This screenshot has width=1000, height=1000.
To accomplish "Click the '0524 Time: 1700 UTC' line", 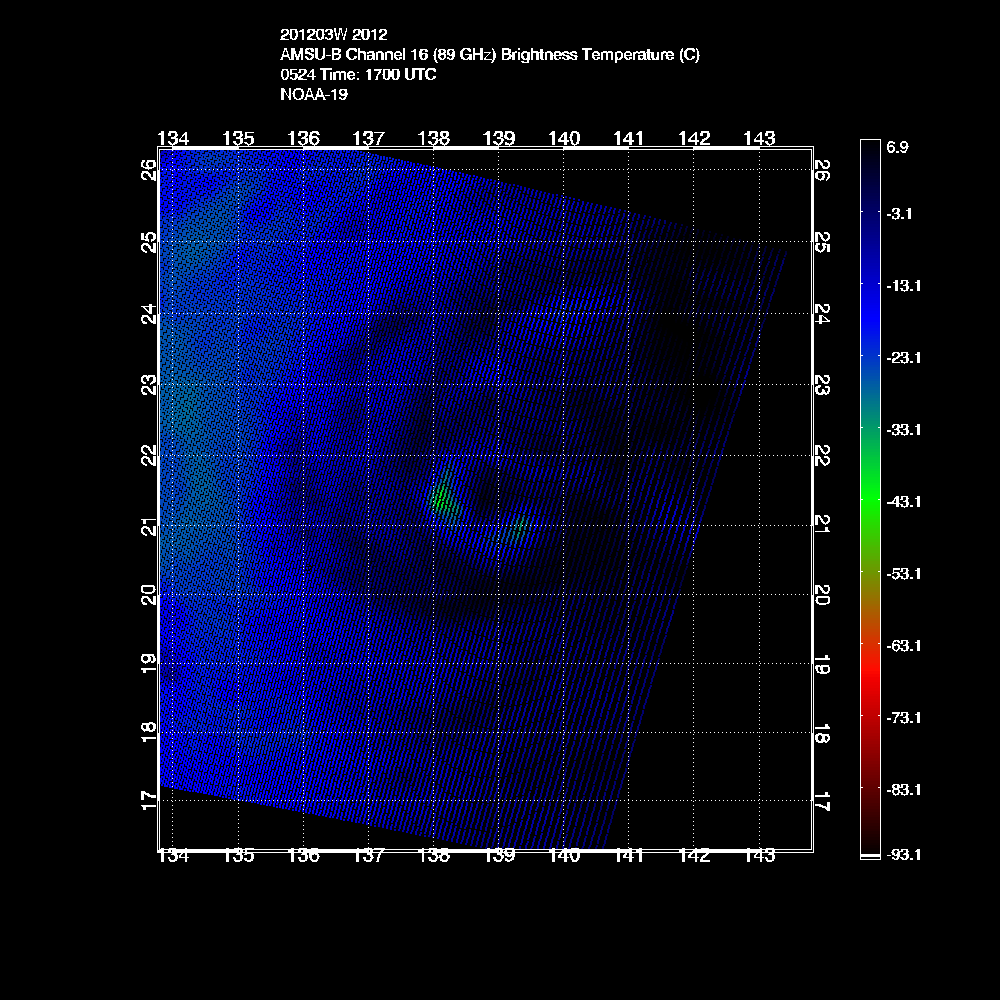I will pyautogui.click(x=358, y=75).
